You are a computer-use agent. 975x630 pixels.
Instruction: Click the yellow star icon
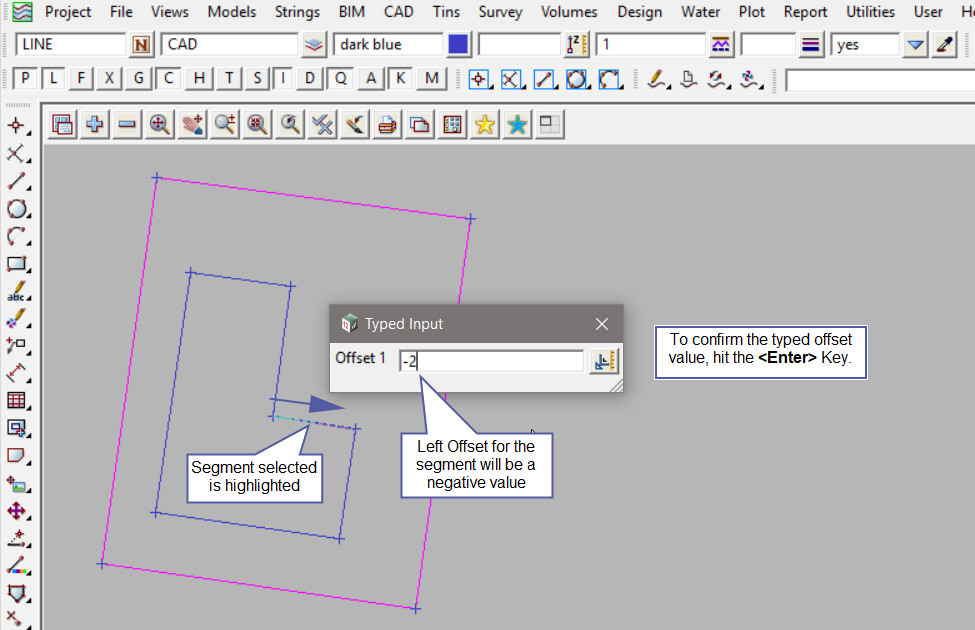coord(485,124)
